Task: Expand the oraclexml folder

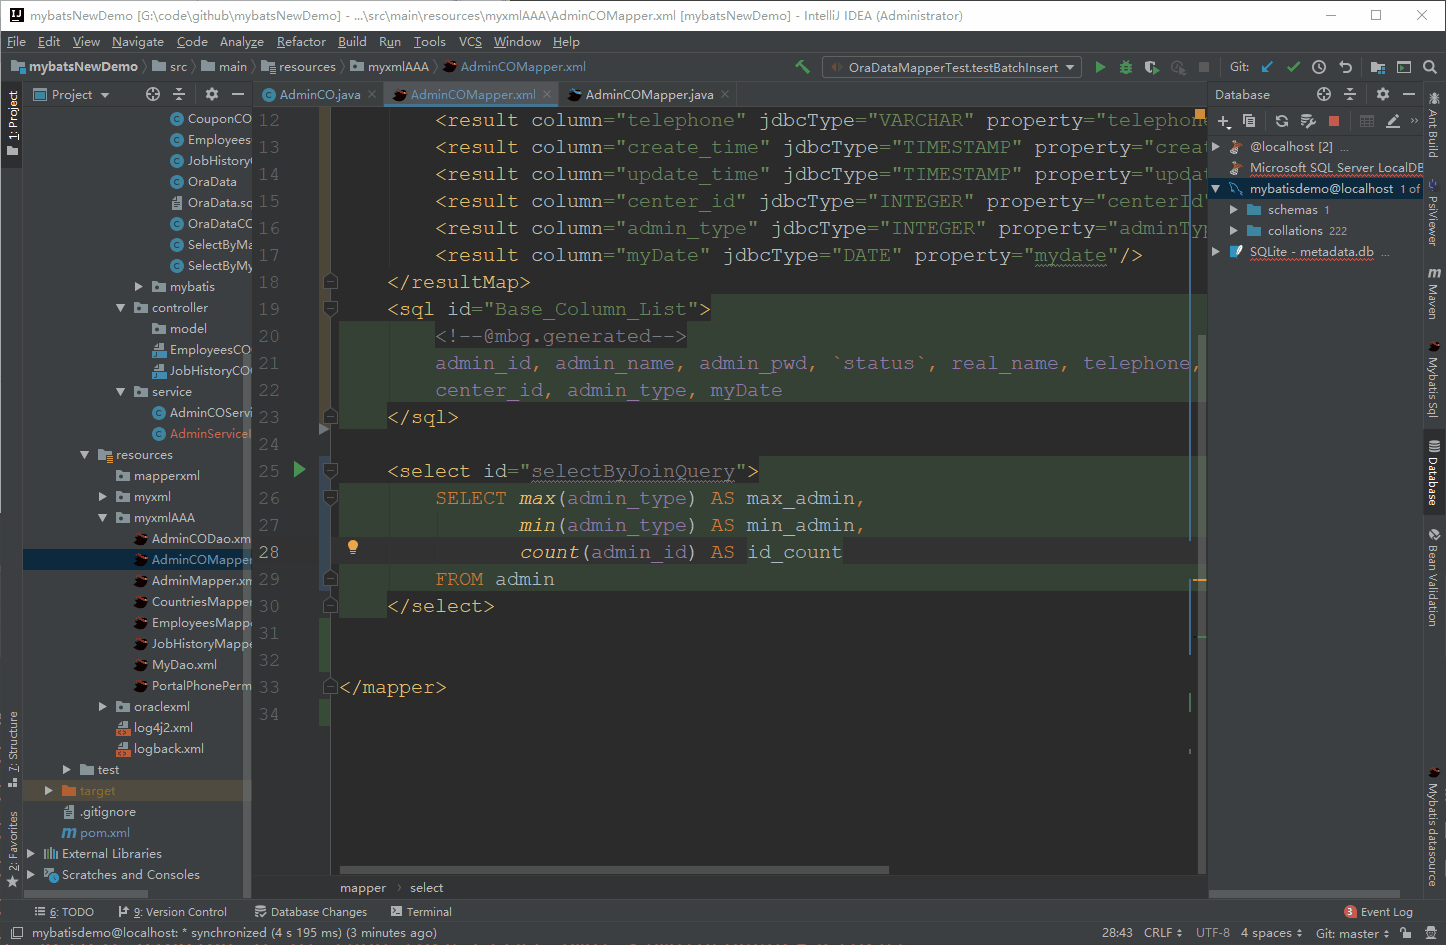Action: 103,707
